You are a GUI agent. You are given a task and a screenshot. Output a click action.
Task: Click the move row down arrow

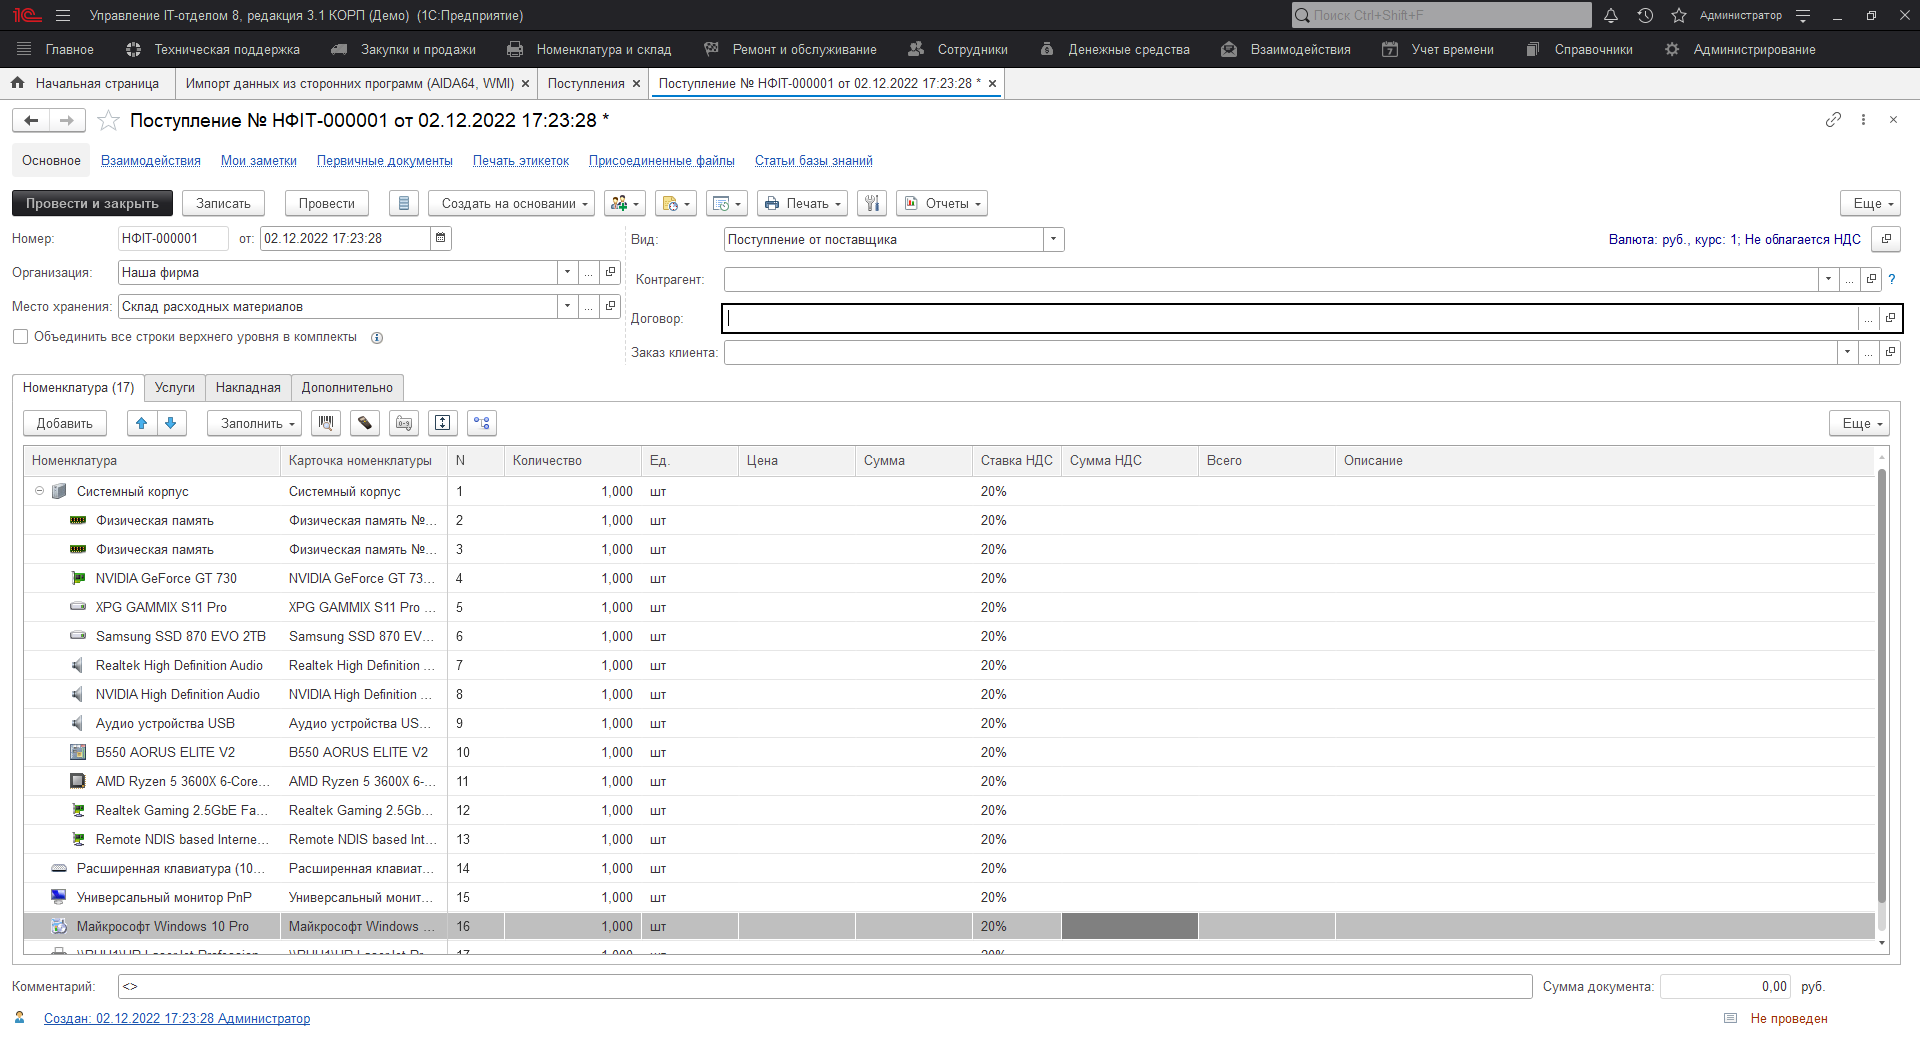click(x=171, y=424)
